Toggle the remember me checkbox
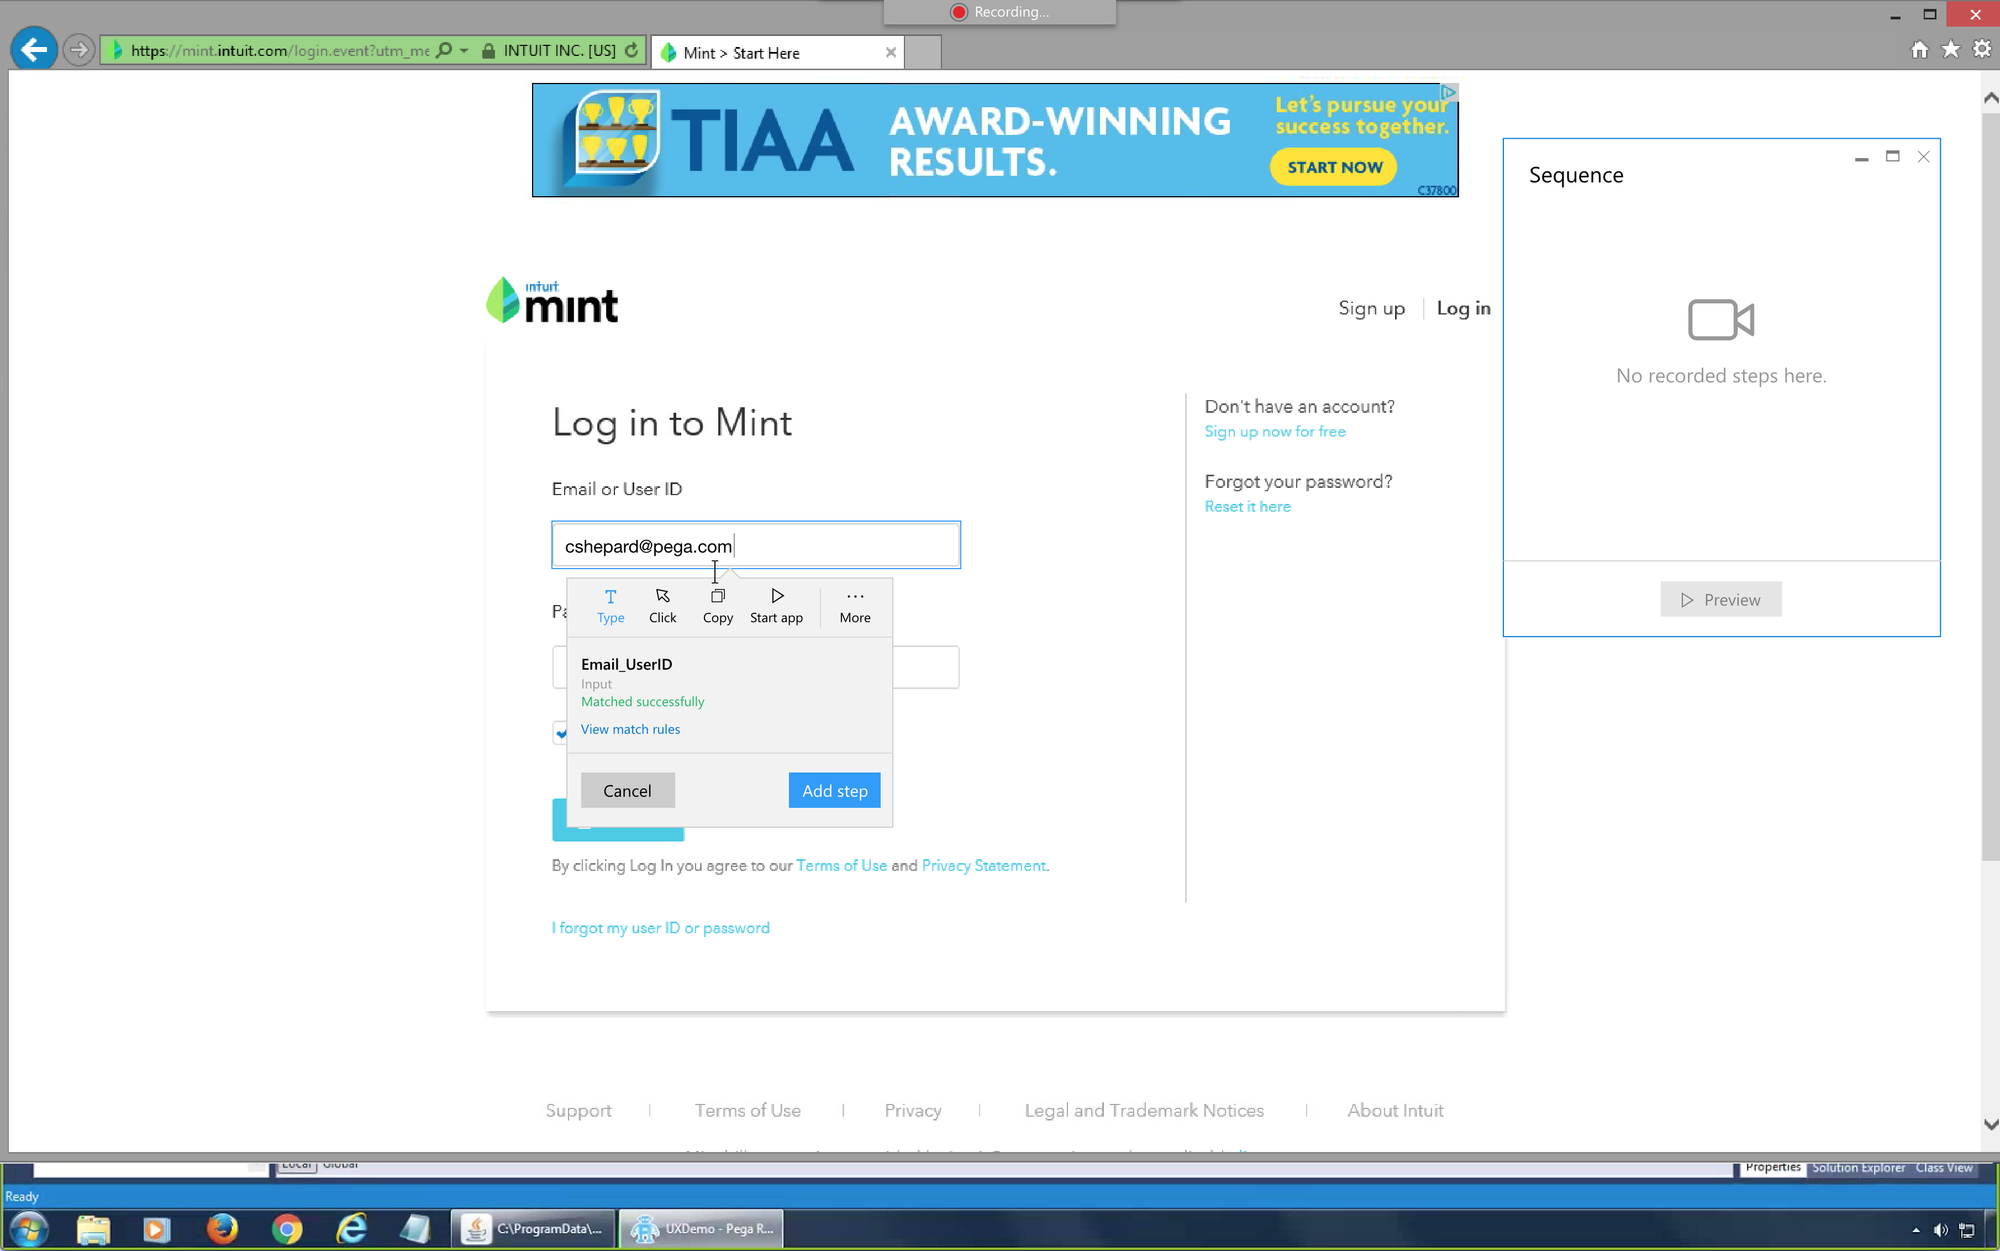This screenshot has height=1251, width=2000. 561,733
